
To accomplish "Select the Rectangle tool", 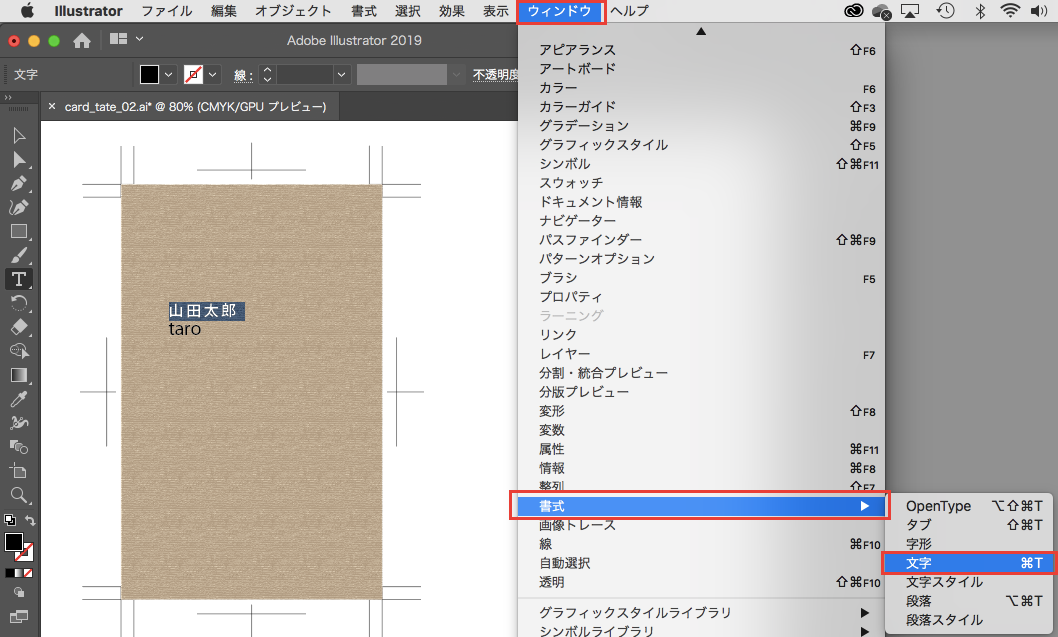I will [19, 231].
